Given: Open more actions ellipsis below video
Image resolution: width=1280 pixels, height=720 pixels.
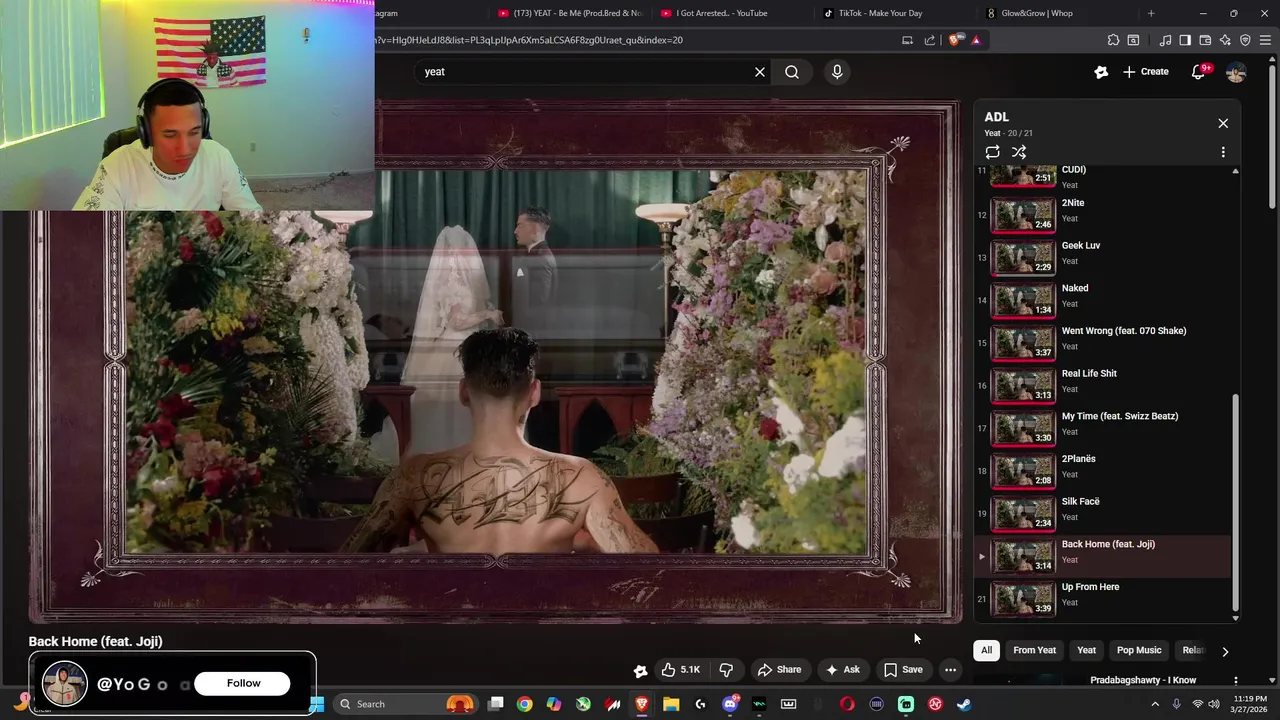Looking at the screenshot, I should (951, 670).
